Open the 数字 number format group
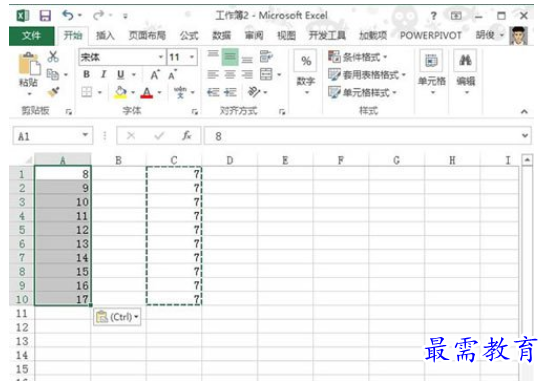546x381 pixels. (306, 72)
